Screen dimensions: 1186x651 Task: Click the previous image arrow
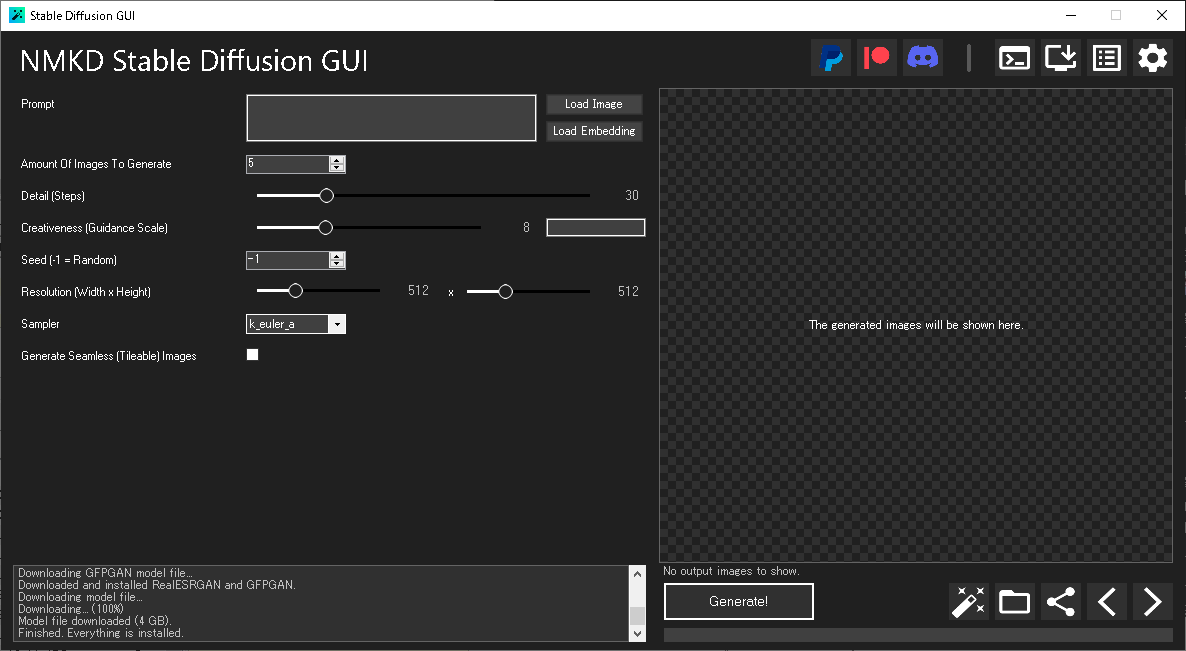1106,601
